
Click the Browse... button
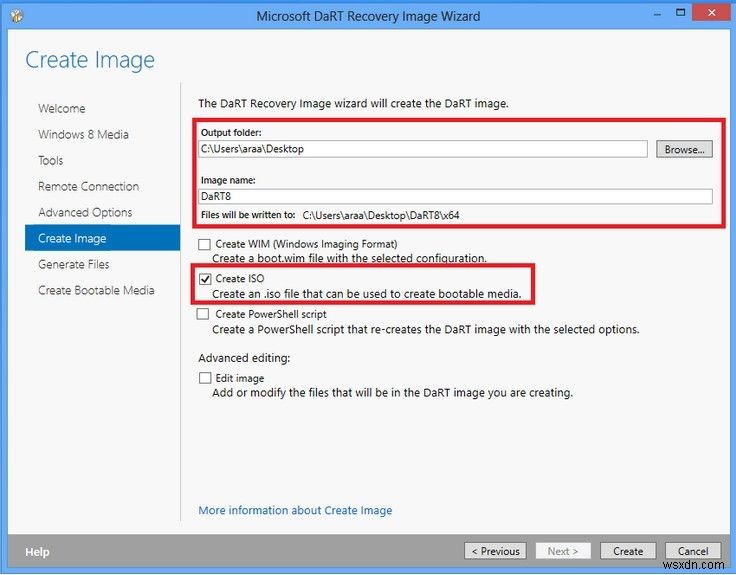point(684,149)
